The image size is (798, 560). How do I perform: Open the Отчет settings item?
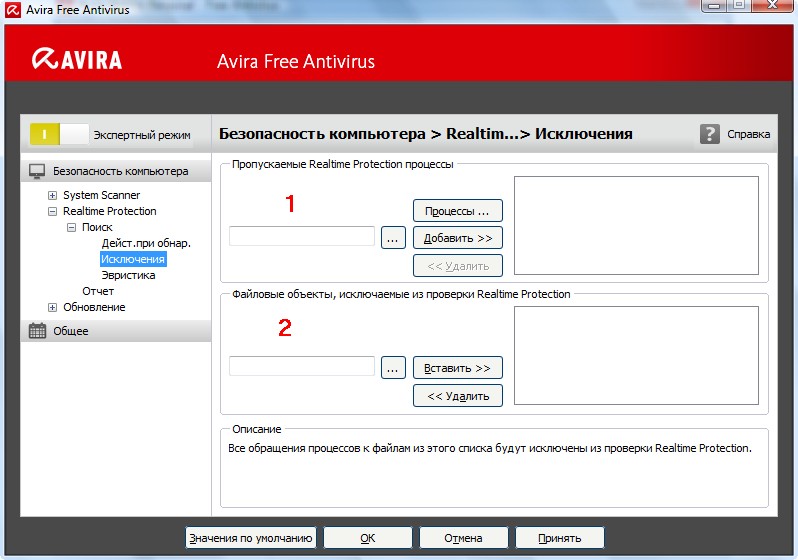coord(98,291)
